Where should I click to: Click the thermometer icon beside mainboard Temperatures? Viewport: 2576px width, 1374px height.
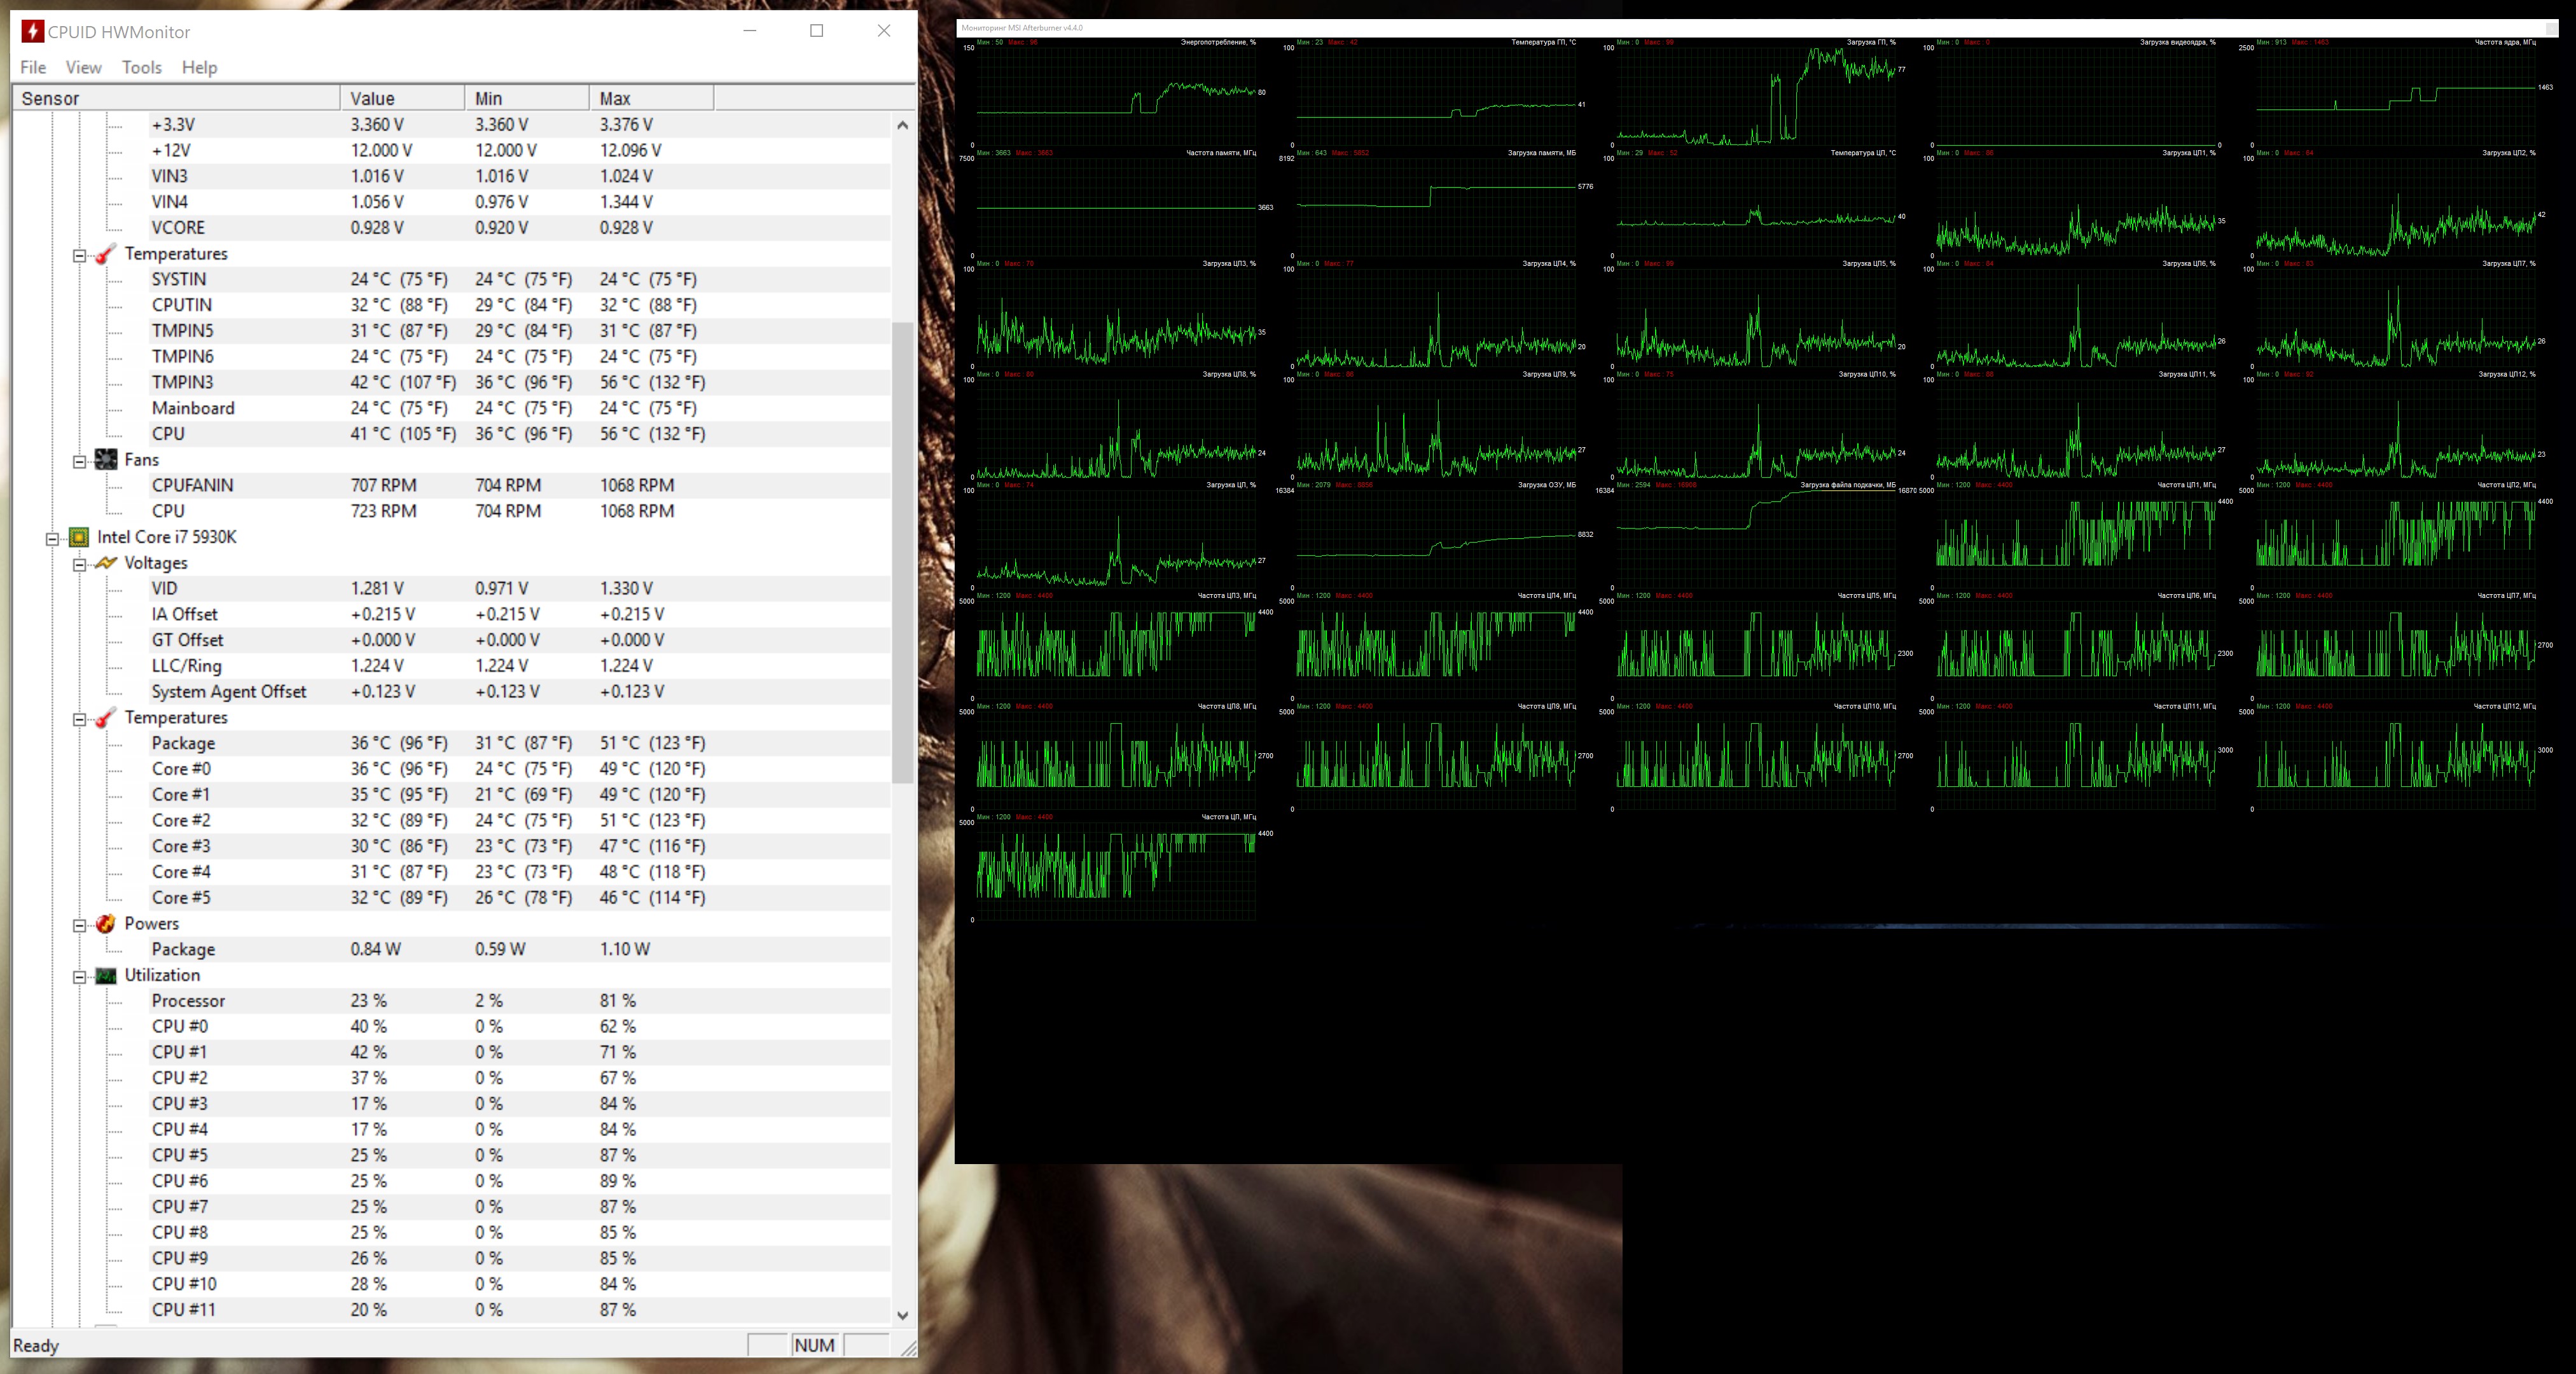[105, 254]
